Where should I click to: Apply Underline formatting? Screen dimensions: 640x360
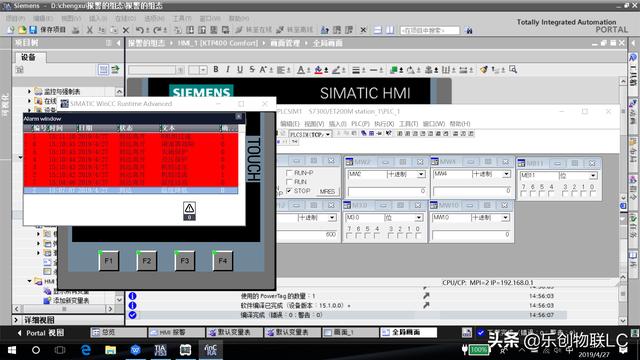click(x=240, y=70)
